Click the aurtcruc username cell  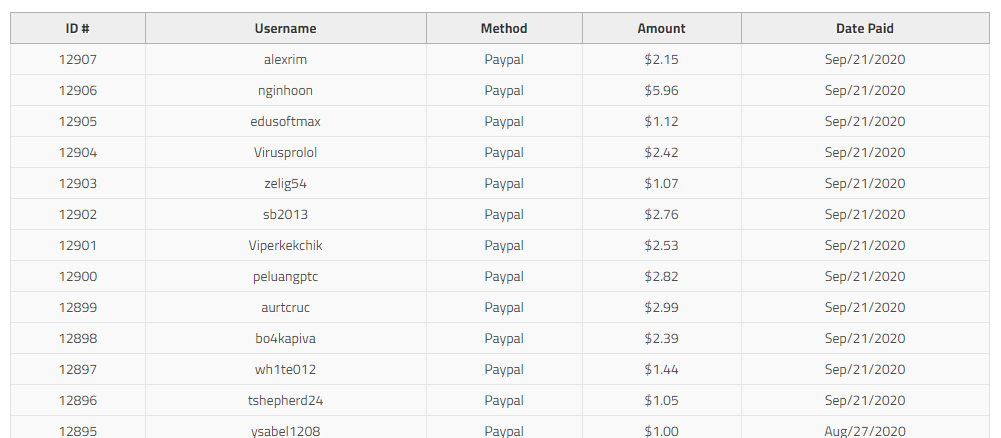[x=285, y=307]
